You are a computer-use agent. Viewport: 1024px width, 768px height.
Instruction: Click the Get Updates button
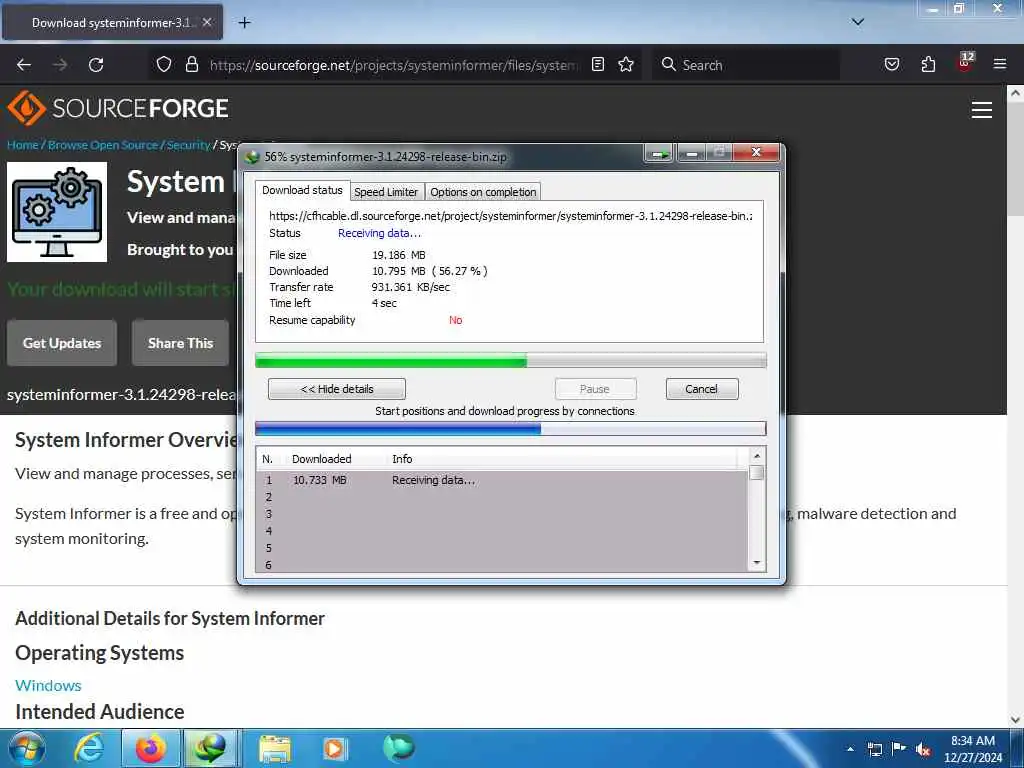point(62,343)
